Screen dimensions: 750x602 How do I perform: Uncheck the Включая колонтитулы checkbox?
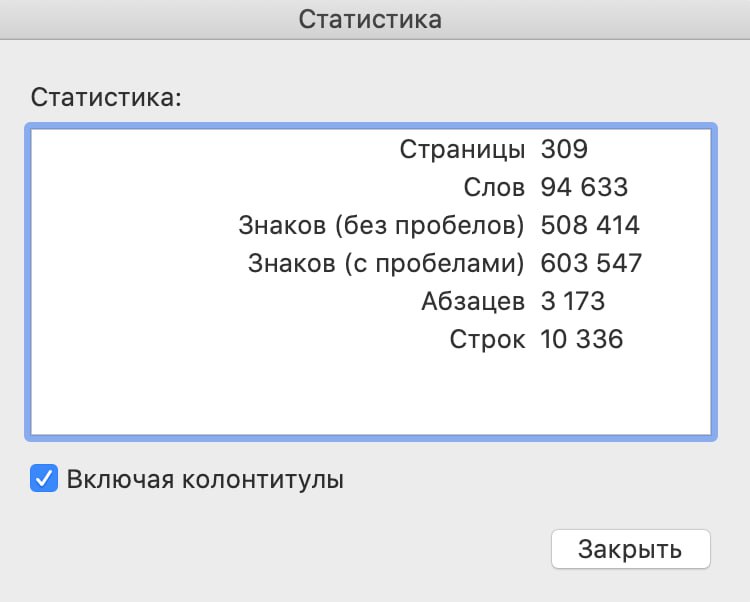(x=44, y=478)
